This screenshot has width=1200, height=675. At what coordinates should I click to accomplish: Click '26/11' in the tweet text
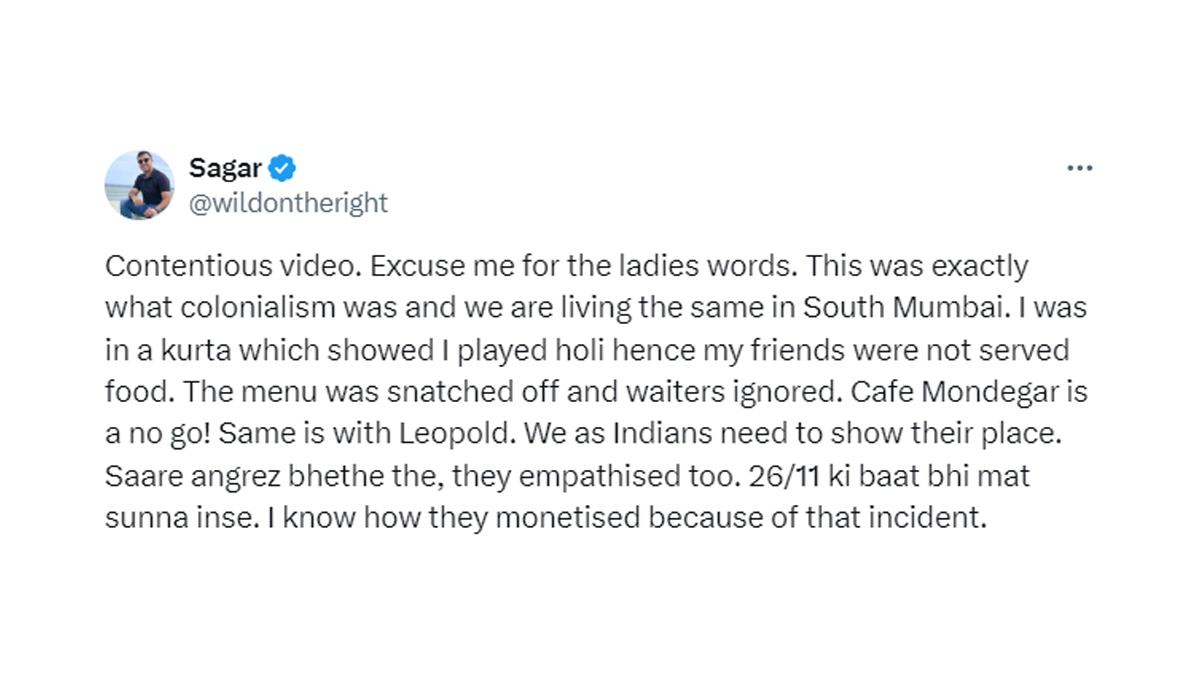coord(772,477)
